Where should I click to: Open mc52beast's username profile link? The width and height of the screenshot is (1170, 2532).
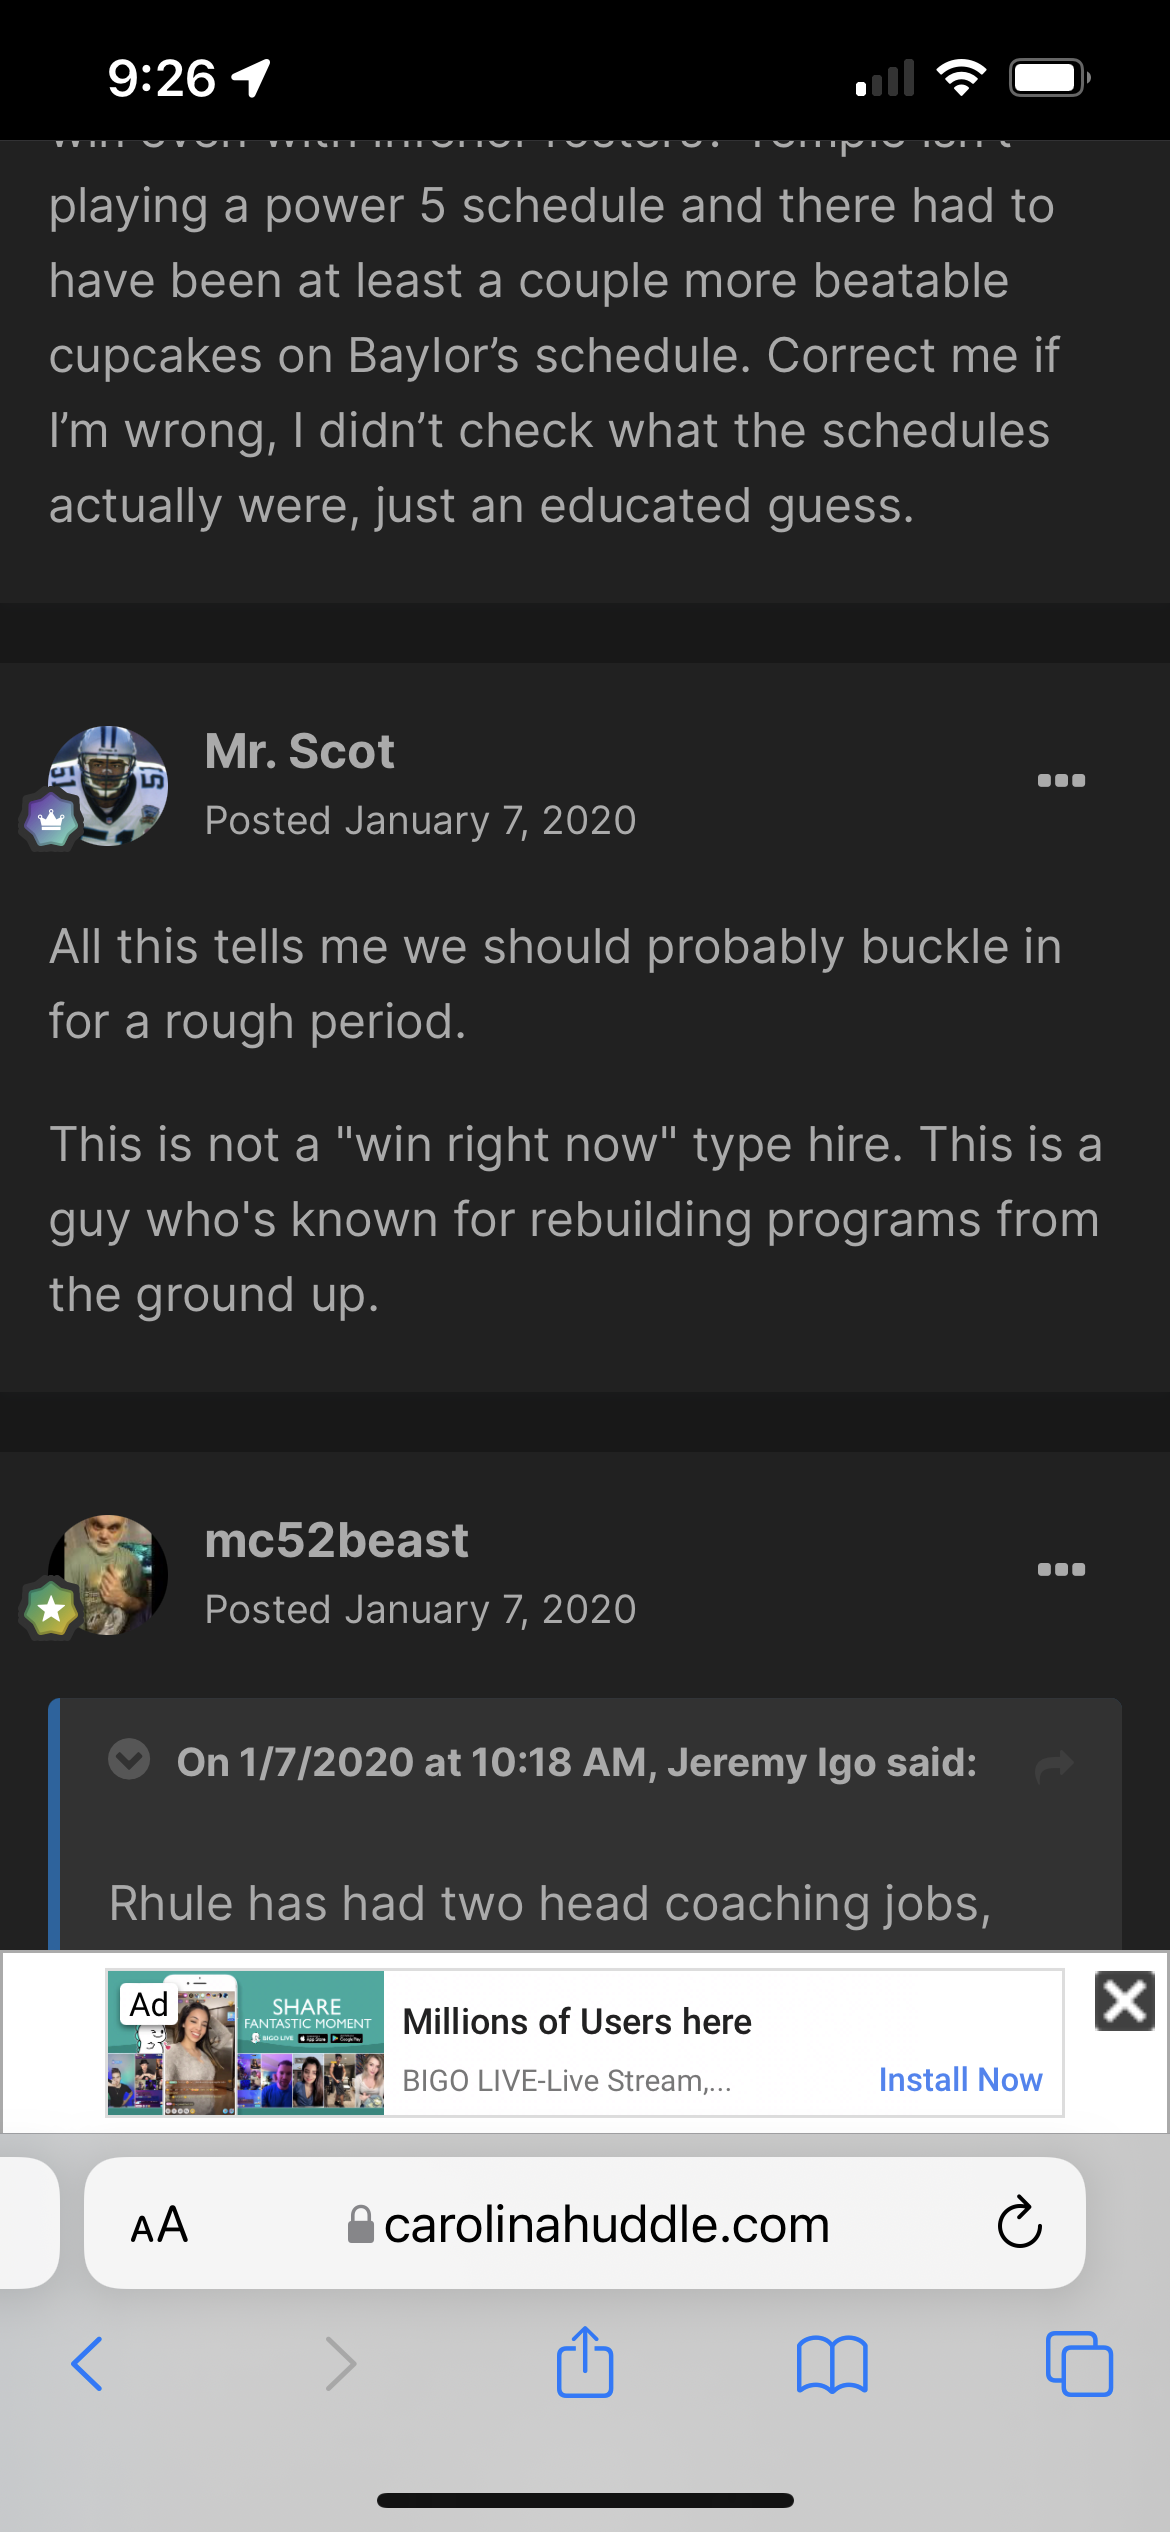[x=337, y=1540]
